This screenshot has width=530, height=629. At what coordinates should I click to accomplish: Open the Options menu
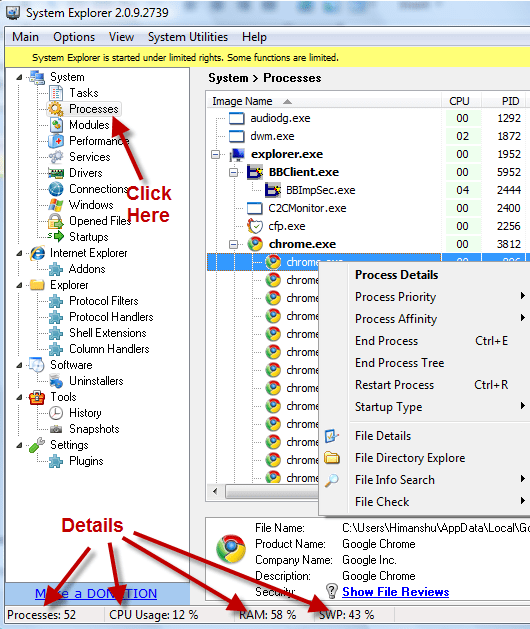click(74, 37)
